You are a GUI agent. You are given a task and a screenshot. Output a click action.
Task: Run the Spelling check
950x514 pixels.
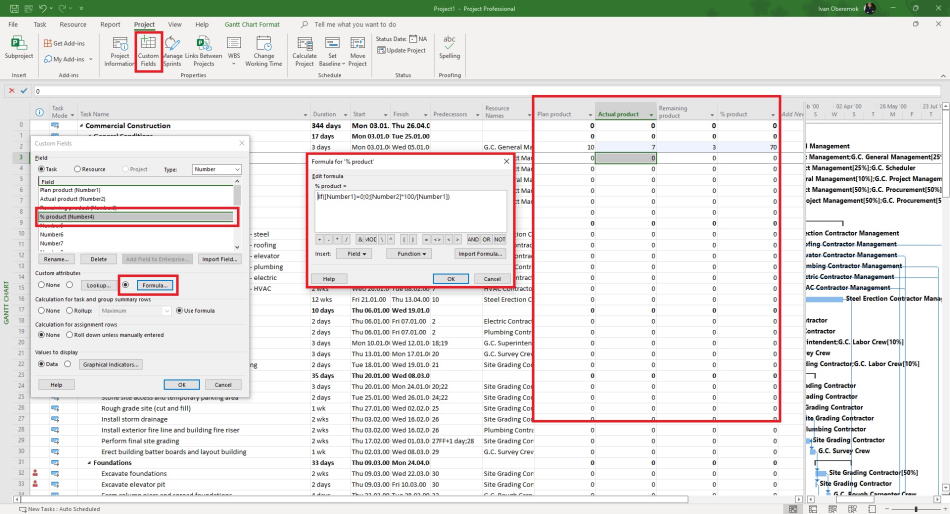point(449,47)
